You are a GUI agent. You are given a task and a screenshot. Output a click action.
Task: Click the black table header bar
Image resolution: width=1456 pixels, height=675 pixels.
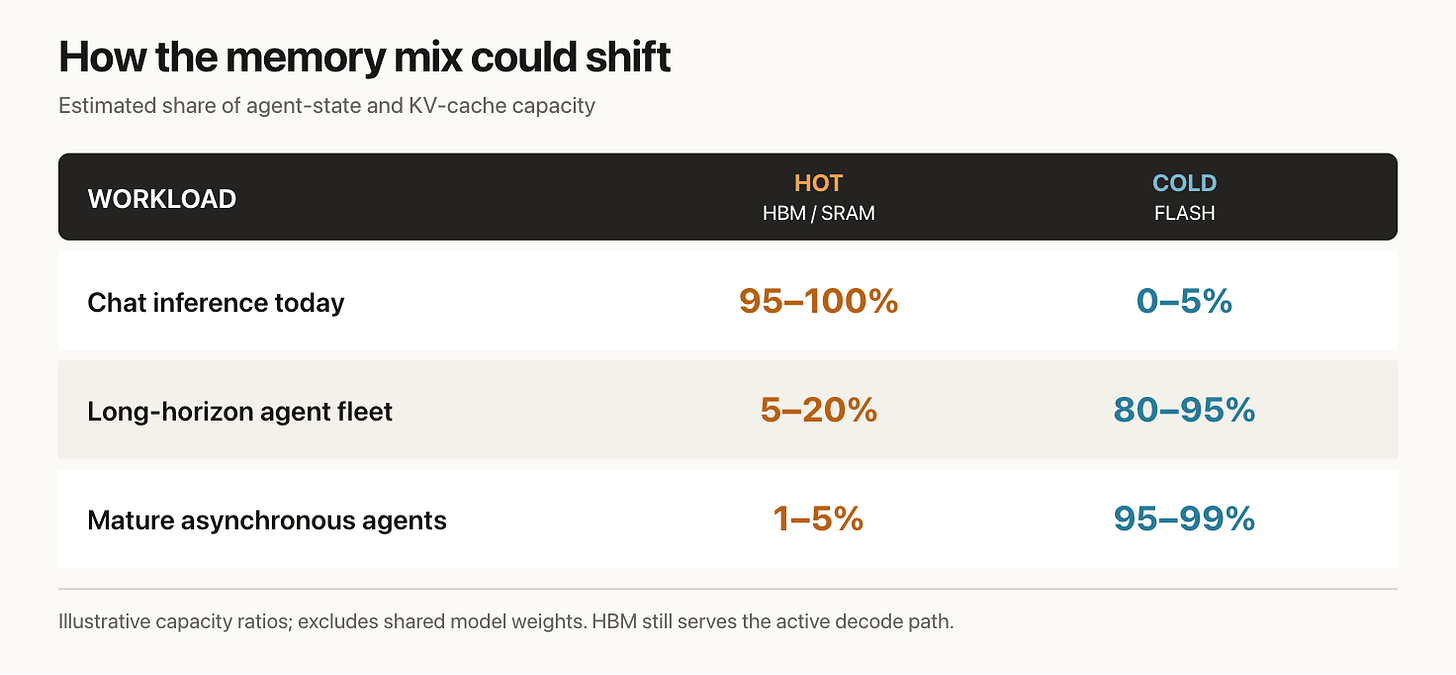coord(728,197)
